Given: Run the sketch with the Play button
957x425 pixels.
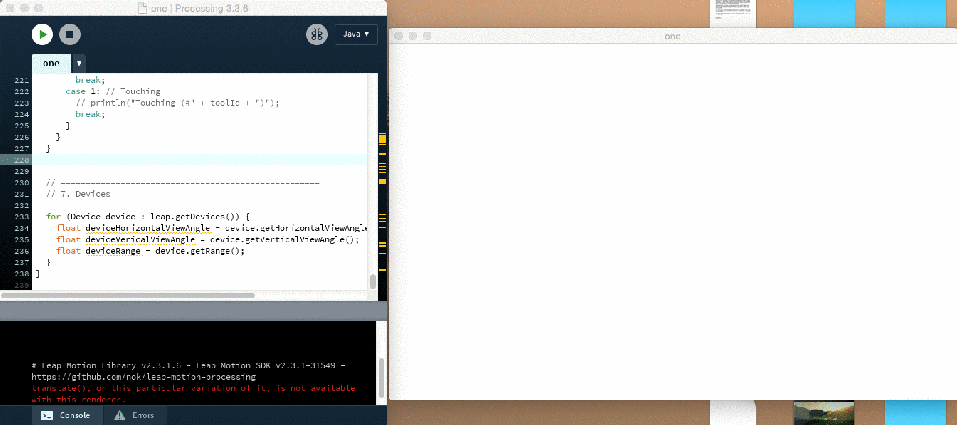Looking at the screenshot, I should 42,34.
